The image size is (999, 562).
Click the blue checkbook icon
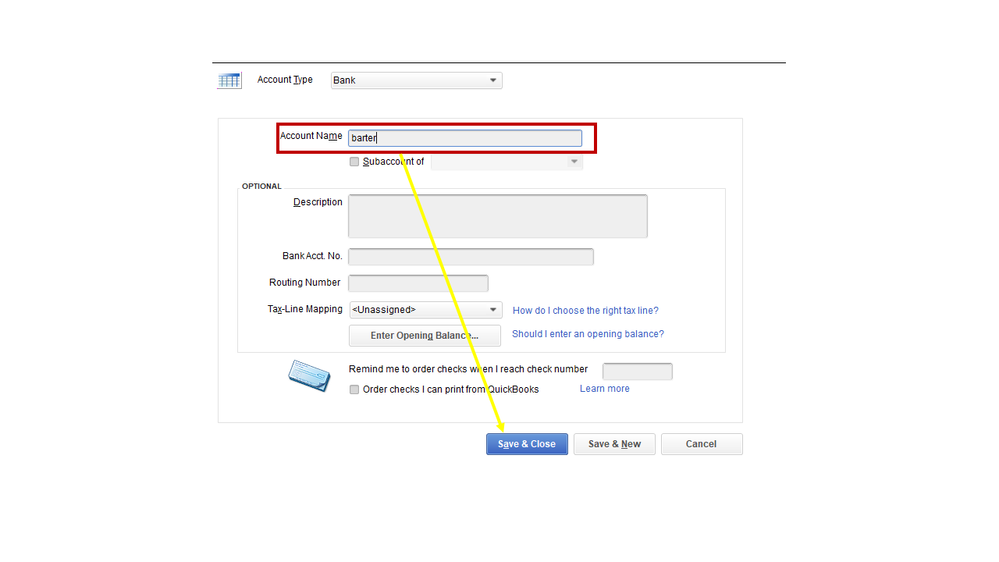pyautogui.click(x=310, y=375)
